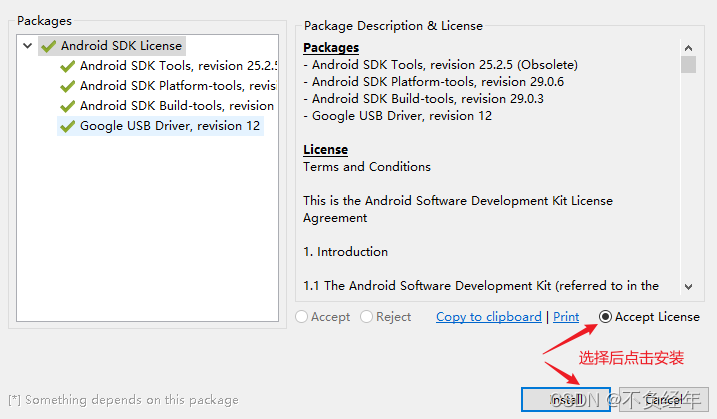Select Android SDK Build-tools row
Viewport: 717px width, 419px height.
coord(167,106)
